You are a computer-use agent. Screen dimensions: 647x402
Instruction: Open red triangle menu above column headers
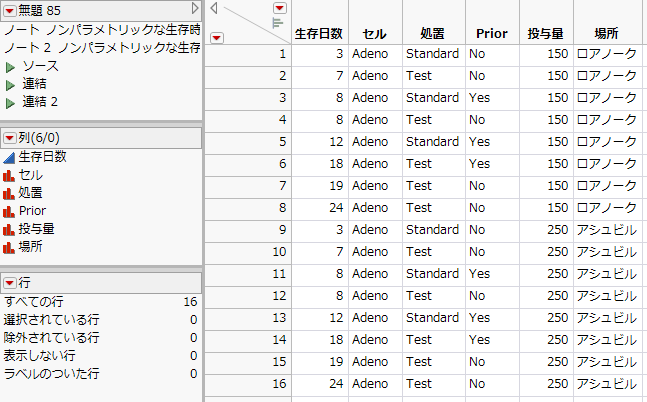(x=279, y=8)
